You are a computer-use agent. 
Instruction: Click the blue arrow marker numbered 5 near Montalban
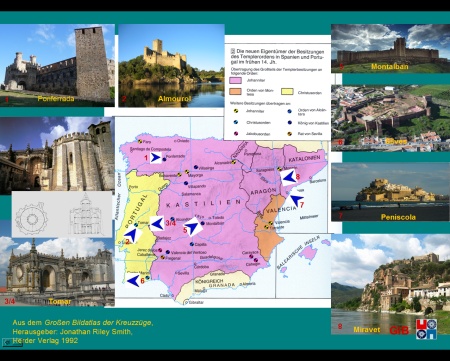coord(192,227)
